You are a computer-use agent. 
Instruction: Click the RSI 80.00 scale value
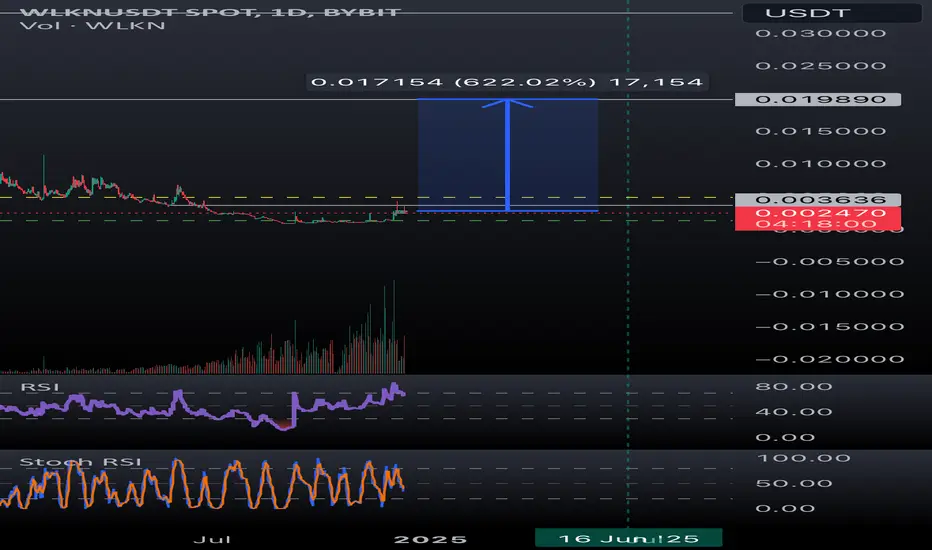[794, 386]
